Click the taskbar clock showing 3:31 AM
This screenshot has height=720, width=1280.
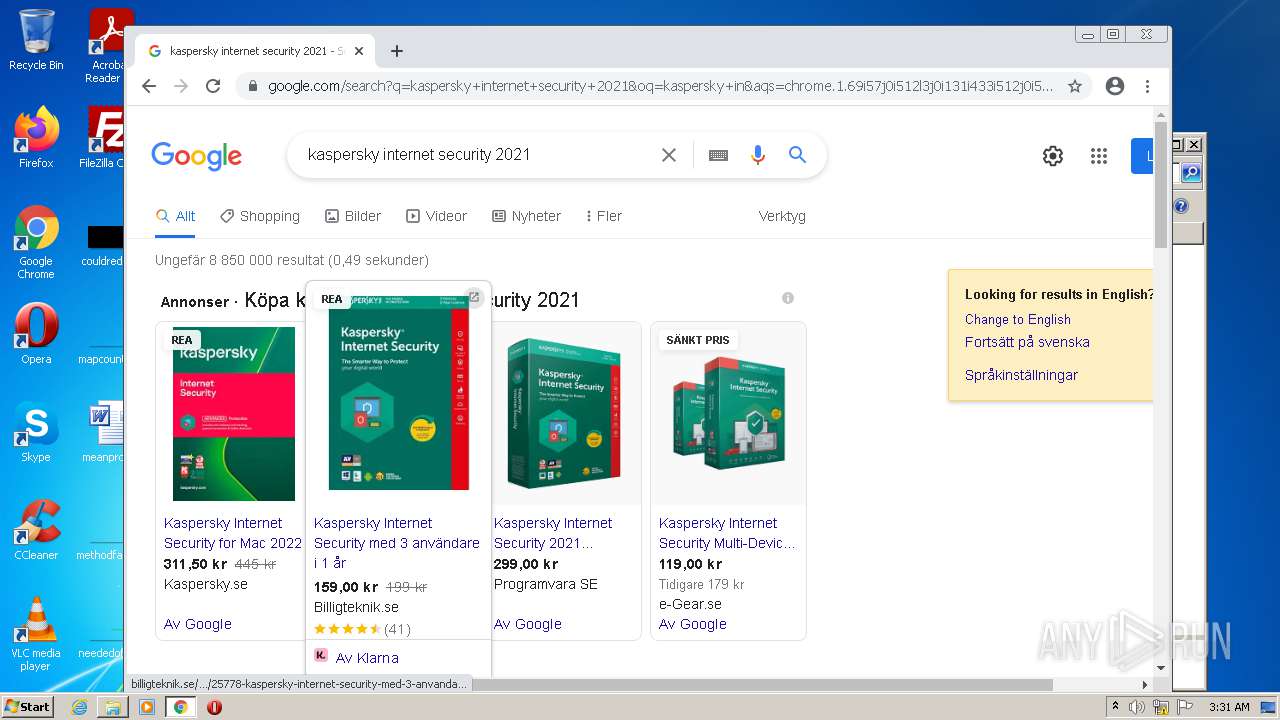coord(1229,707)
